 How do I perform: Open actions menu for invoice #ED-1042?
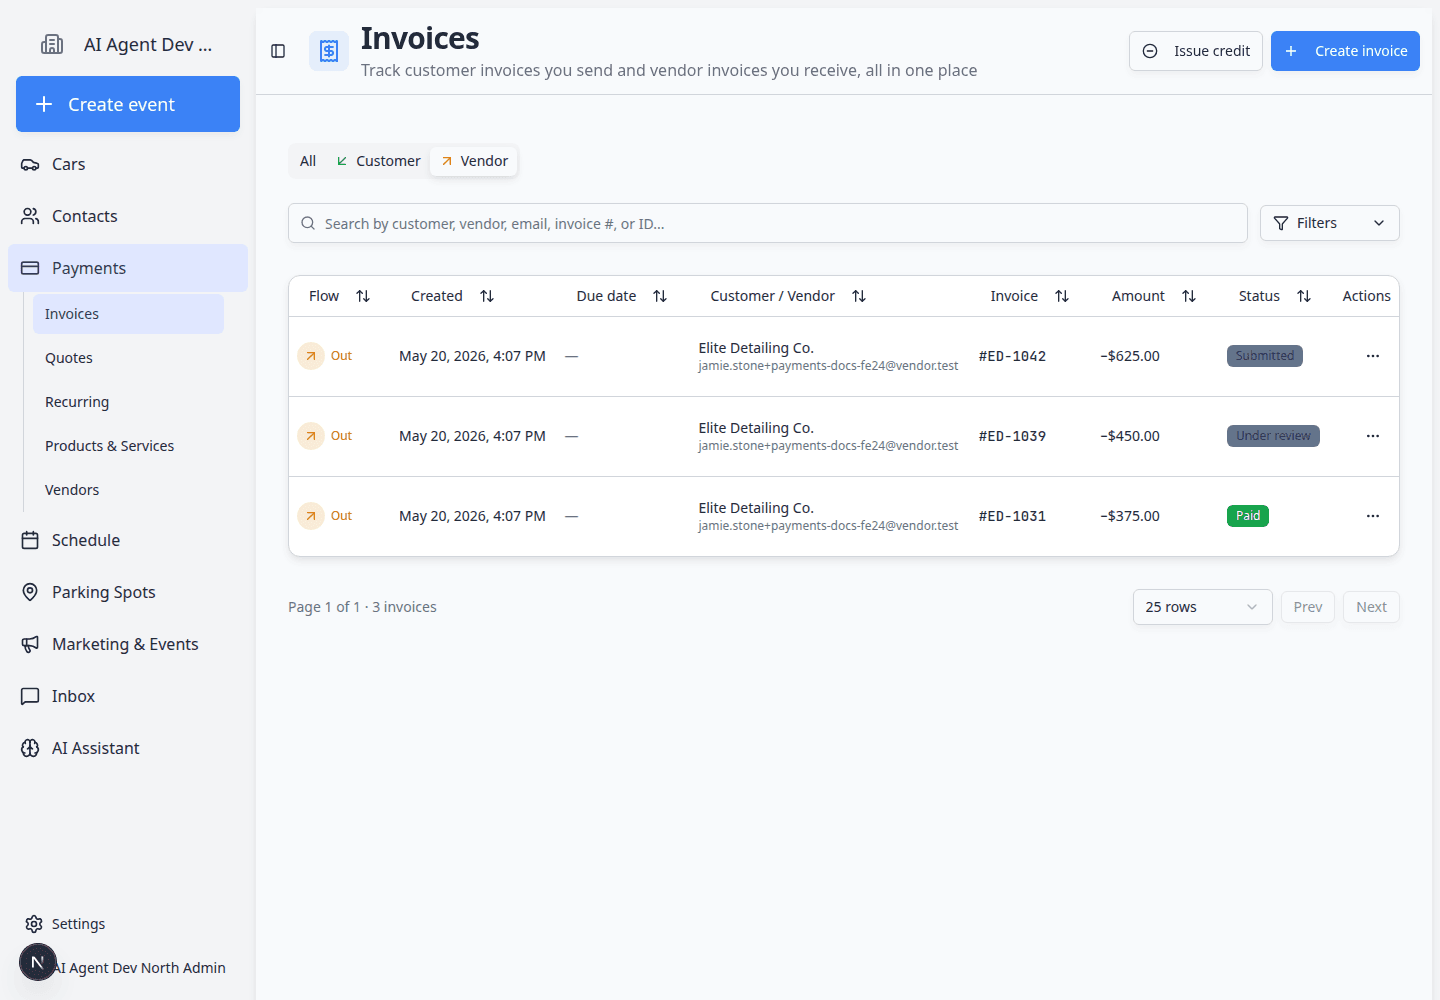(1373, 356)
